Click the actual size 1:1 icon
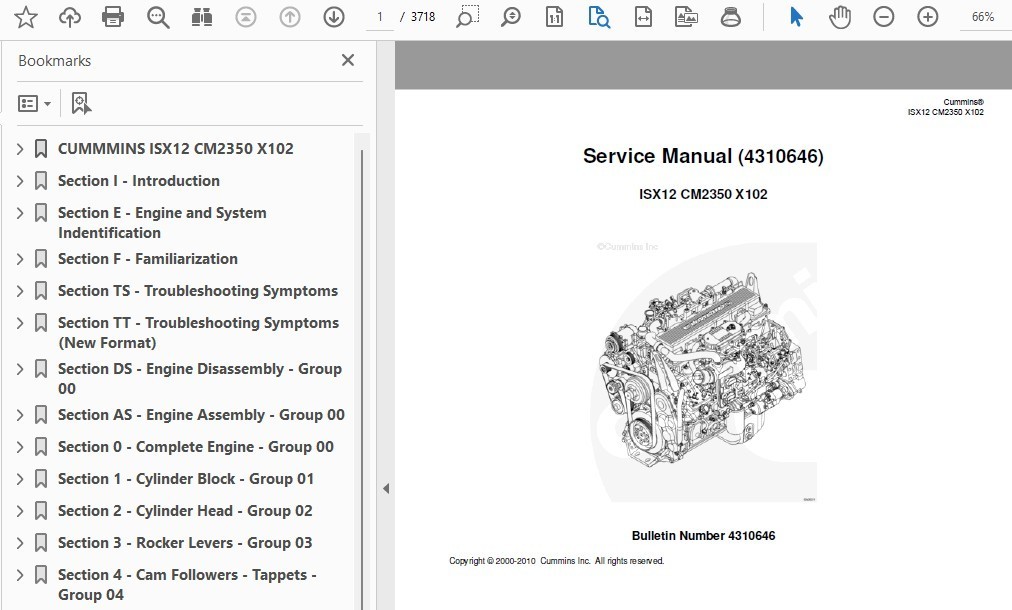1012x610 pixels. pyautogui.click(x=554, y=17)
